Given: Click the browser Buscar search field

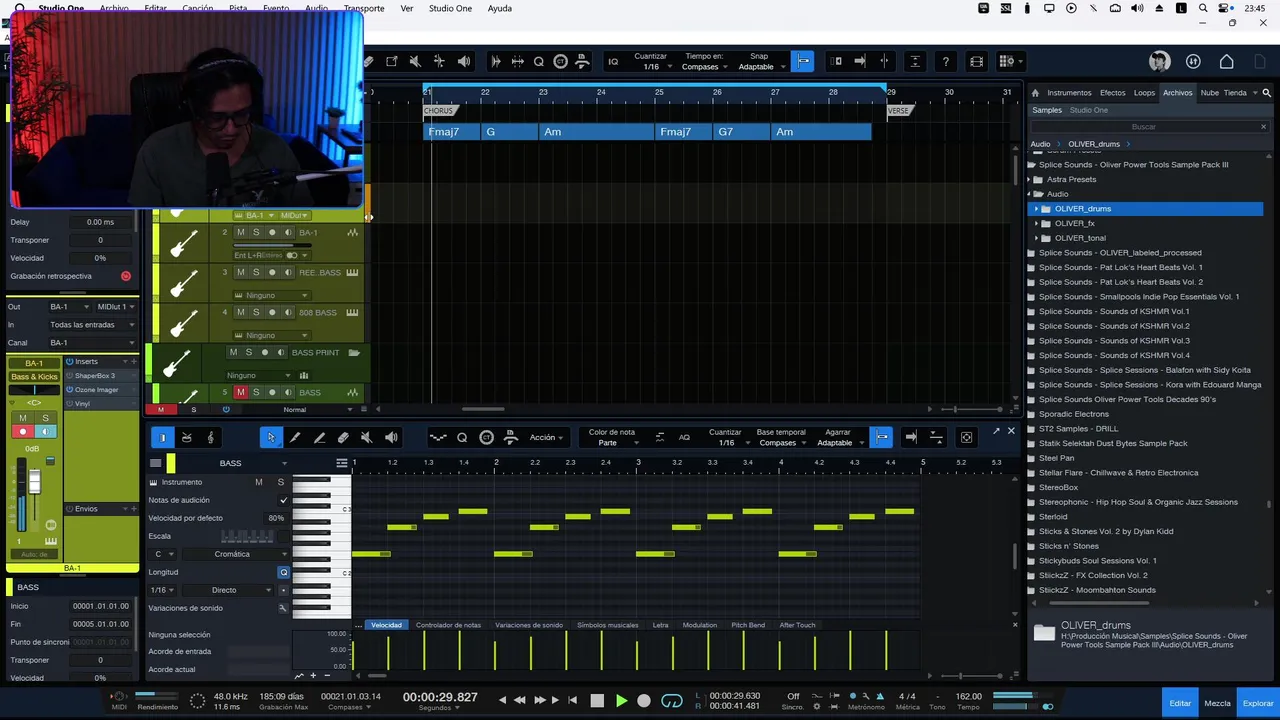Looking at the screenshot, I should (1147, 127).
